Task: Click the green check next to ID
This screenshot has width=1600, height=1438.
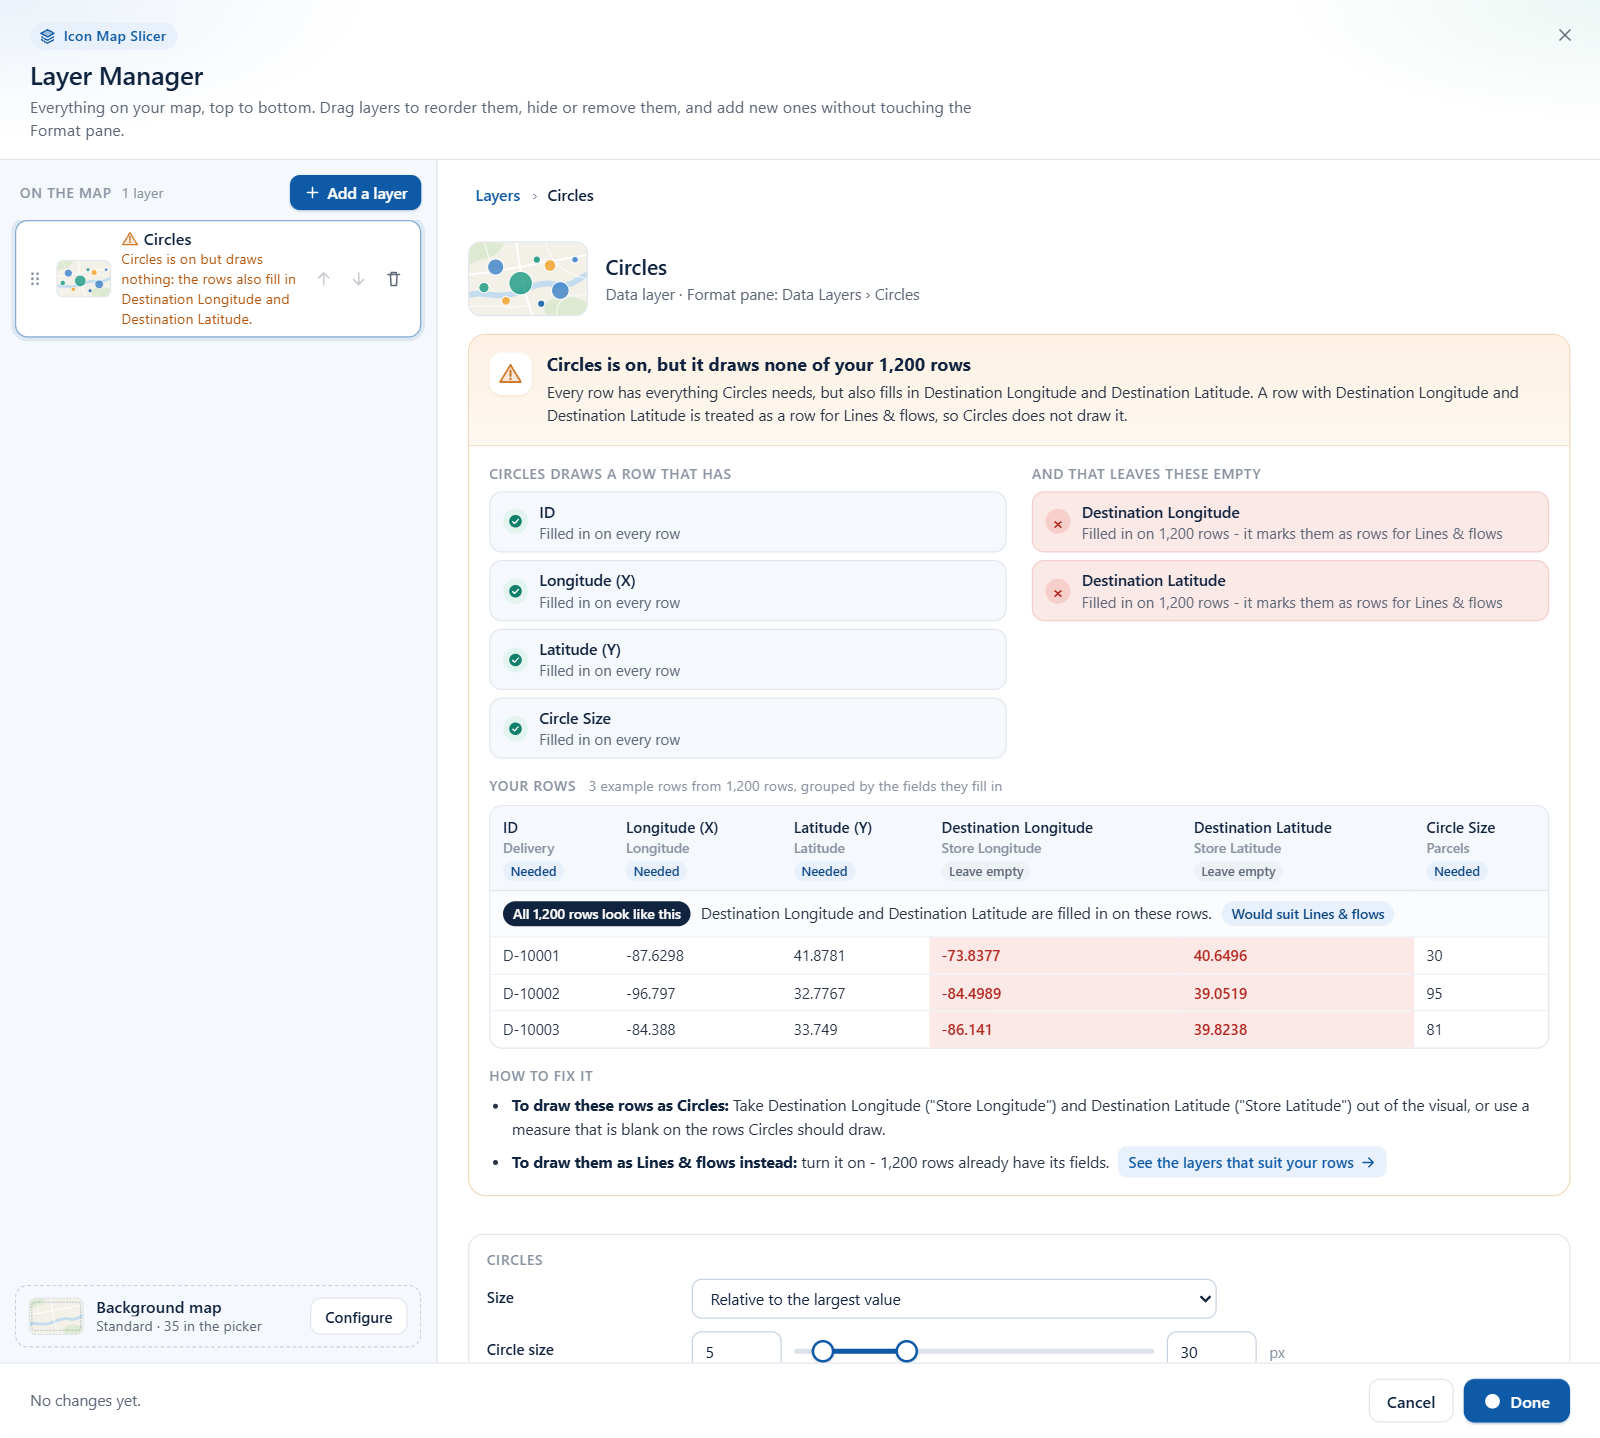Action: (x=515, y=521)
